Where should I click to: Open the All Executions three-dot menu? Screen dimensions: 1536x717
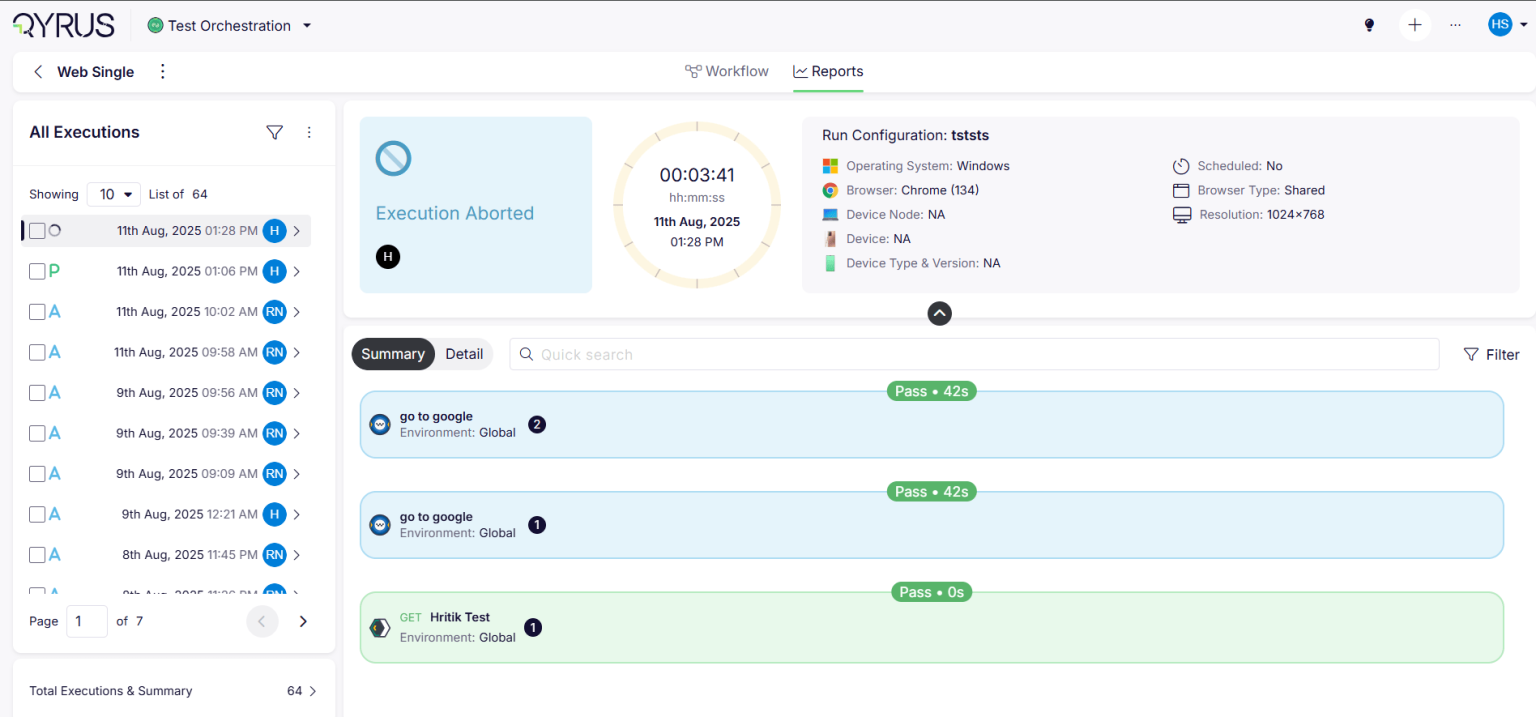309,132
